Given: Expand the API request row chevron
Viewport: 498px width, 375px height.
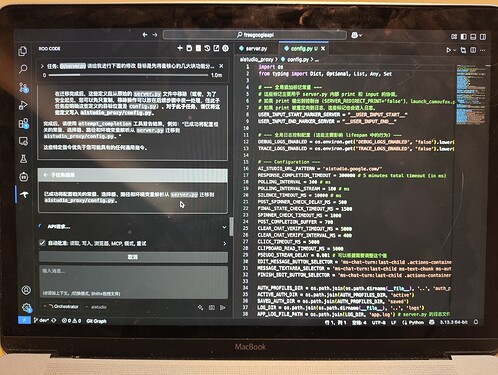Looking at the screenshot, I should [x=224, y=227].
